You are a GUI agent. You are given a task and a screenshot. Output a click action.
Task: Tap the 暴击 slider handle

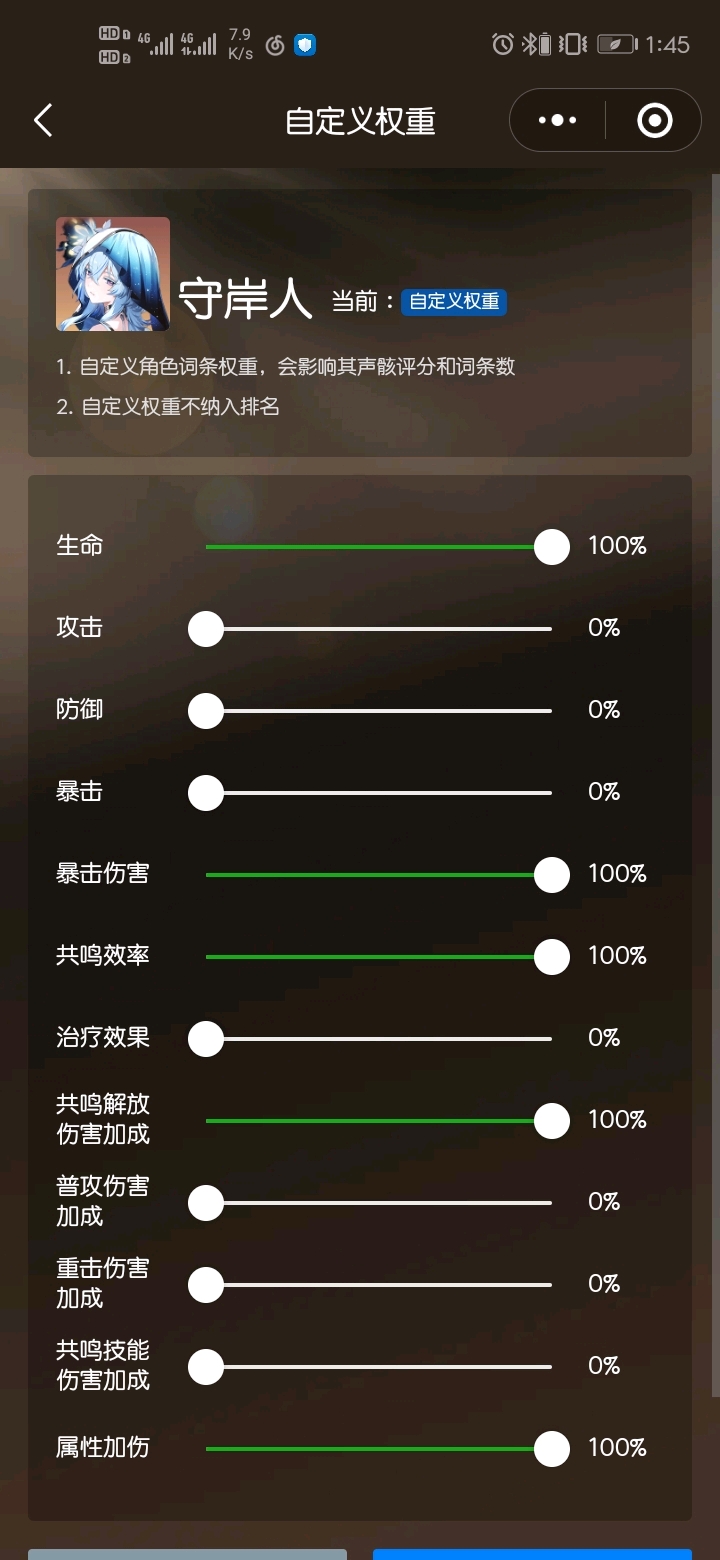click(206, 793)
